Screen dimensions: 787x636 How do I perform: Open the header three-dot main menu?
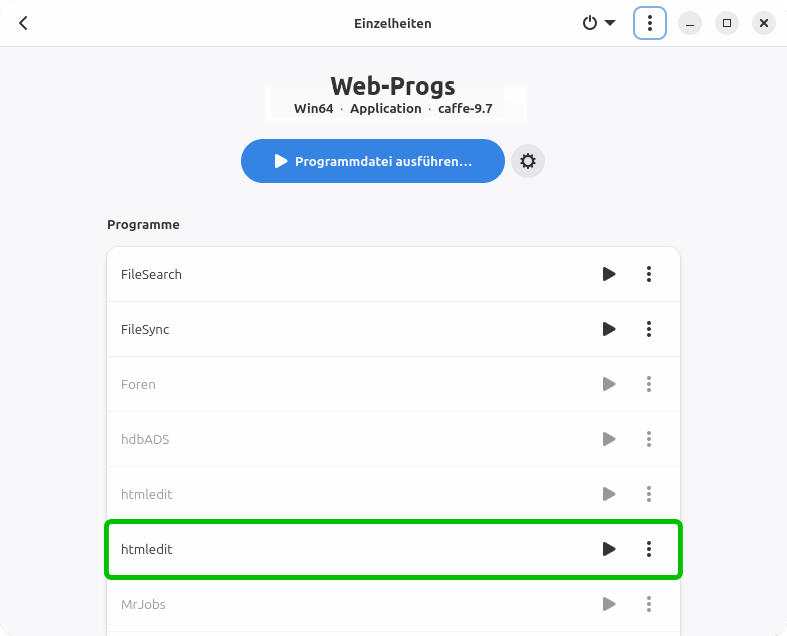(650, 23)
